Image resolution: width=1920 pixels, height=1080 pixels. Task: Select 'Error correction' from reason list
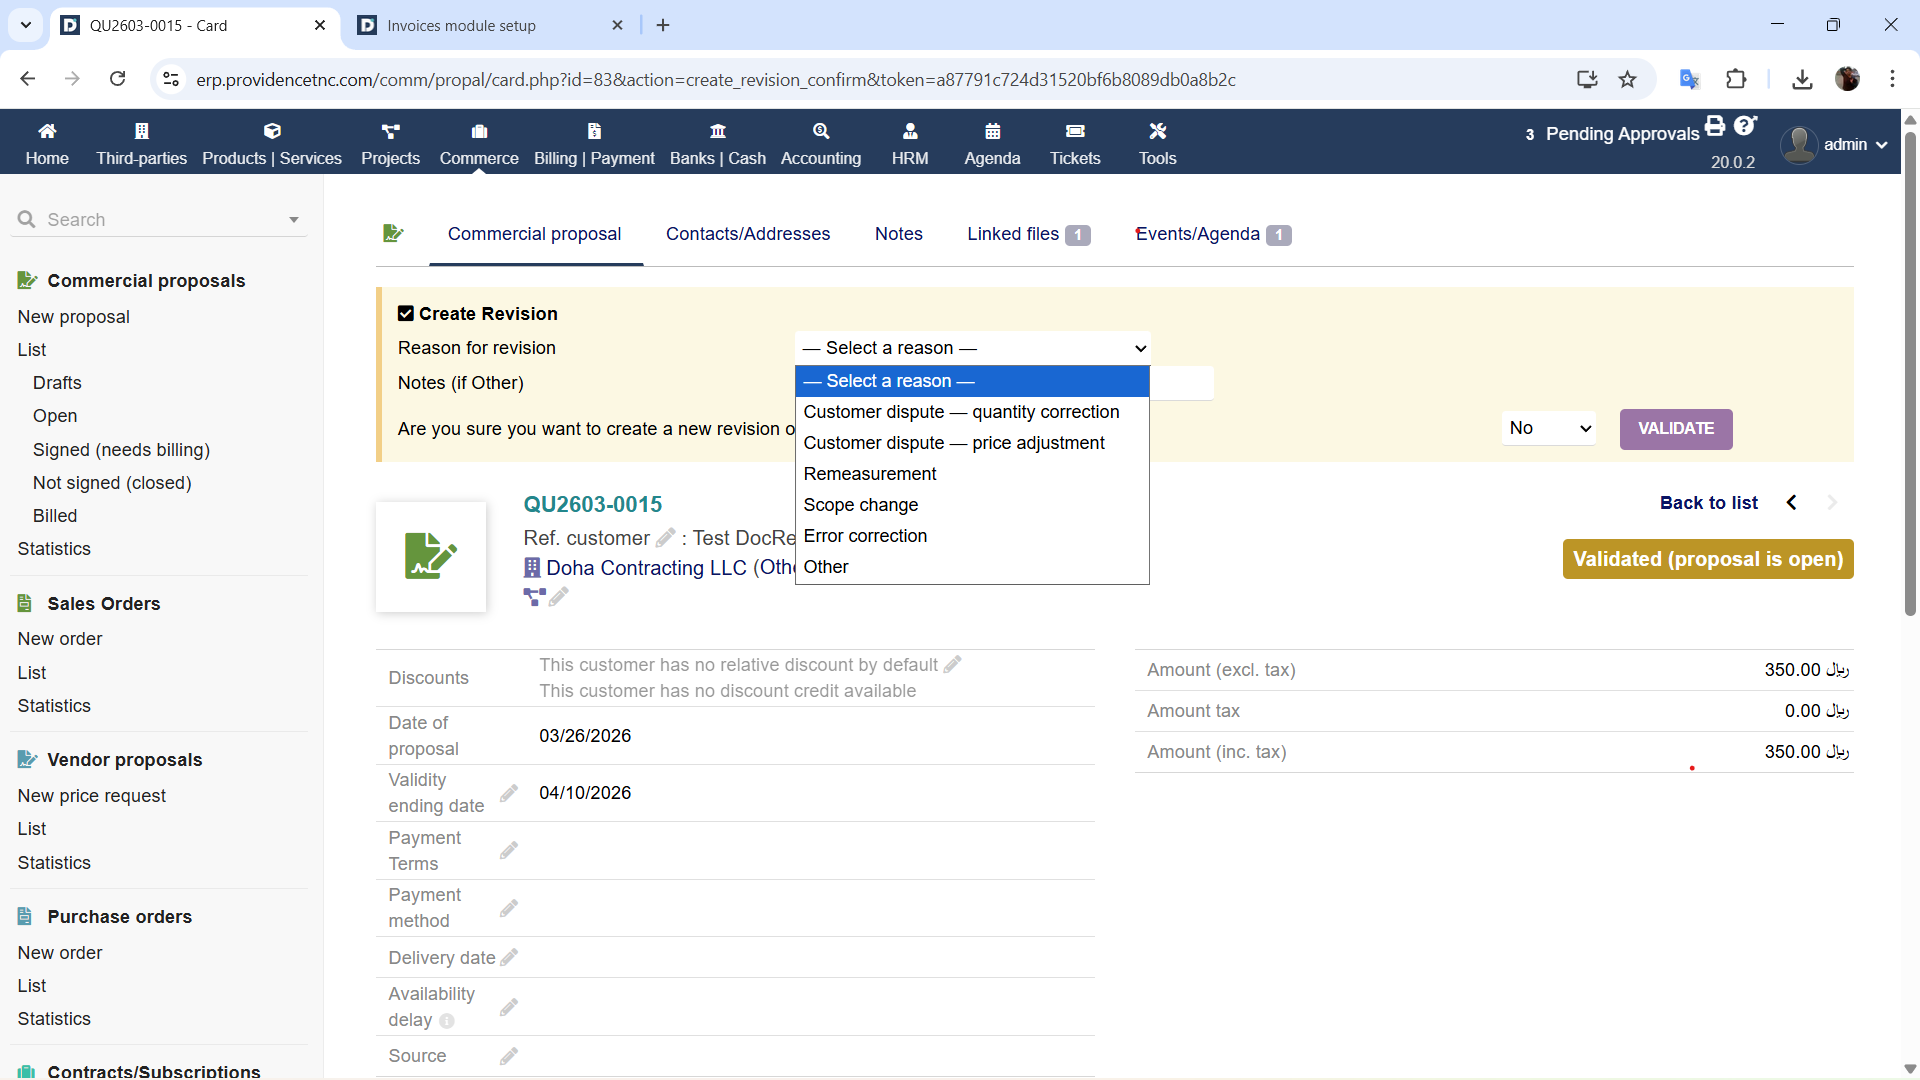[865, 536]
